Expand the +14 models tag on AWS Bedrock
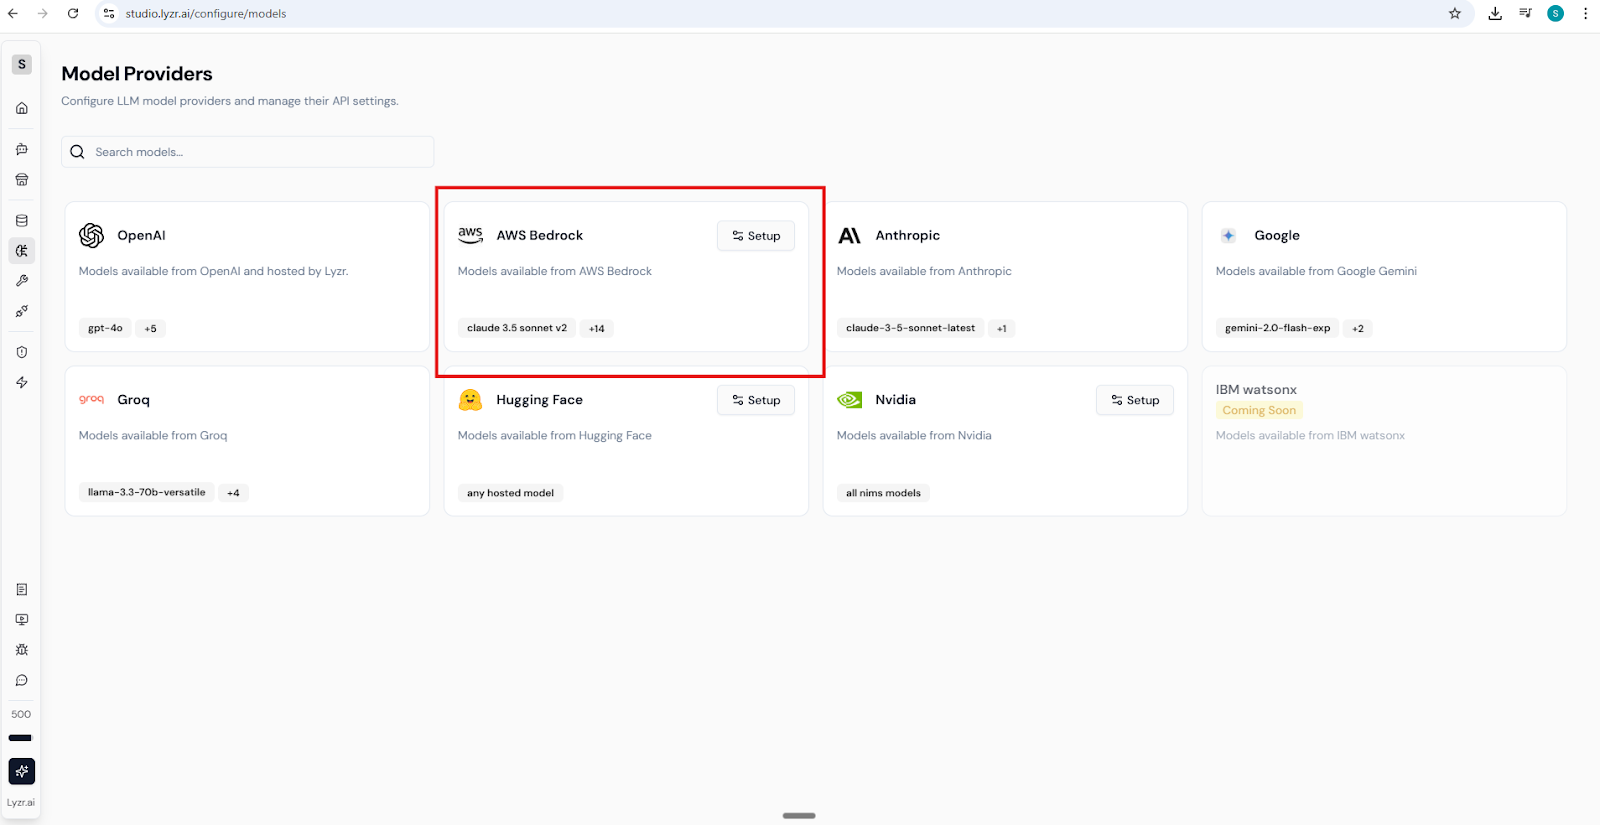Viewport: 1600px width, 825px height. click(597, 328)
